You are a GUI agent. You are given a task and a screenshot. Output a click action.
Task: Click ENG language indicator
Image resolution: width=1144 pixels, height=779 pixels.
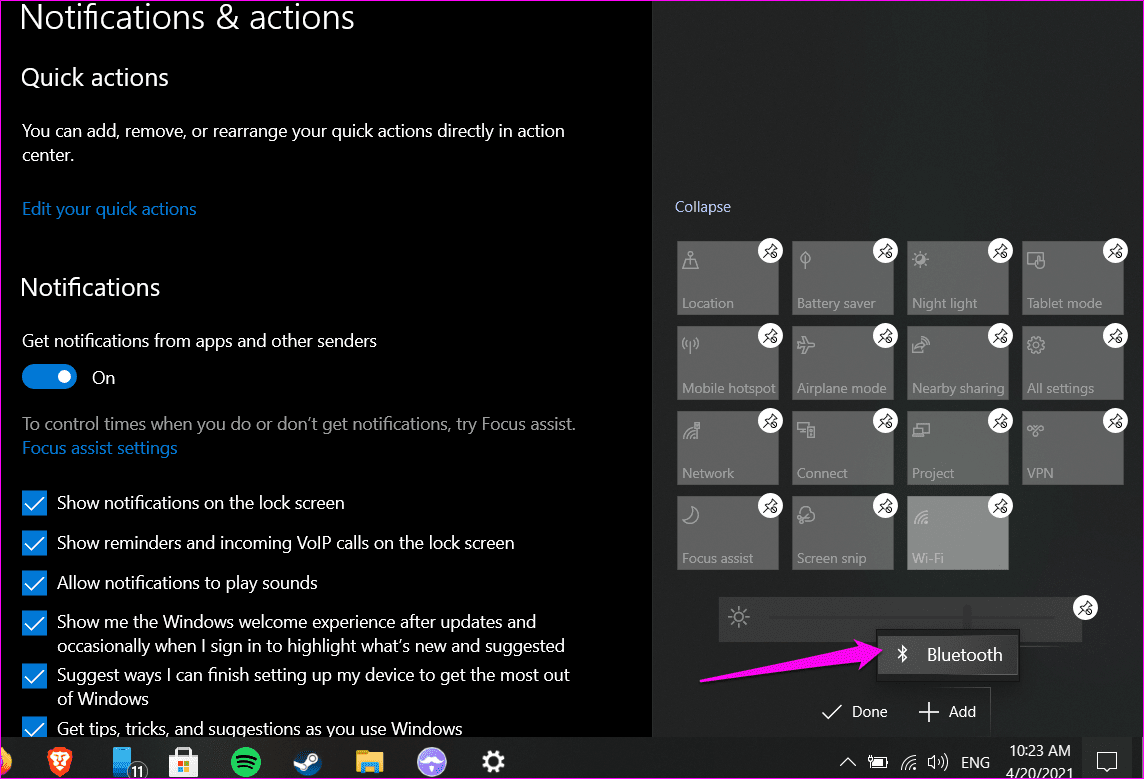tap(975, 762)
